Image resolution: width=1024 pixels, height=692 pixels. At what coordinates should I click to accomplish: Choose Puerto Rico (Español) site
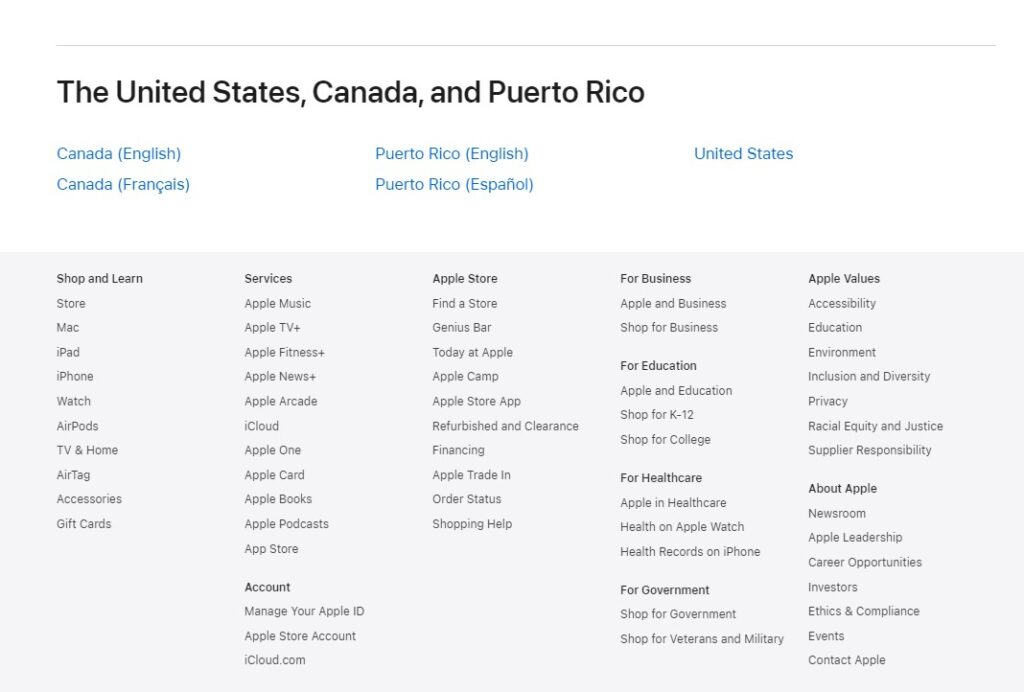pos(454,184)
